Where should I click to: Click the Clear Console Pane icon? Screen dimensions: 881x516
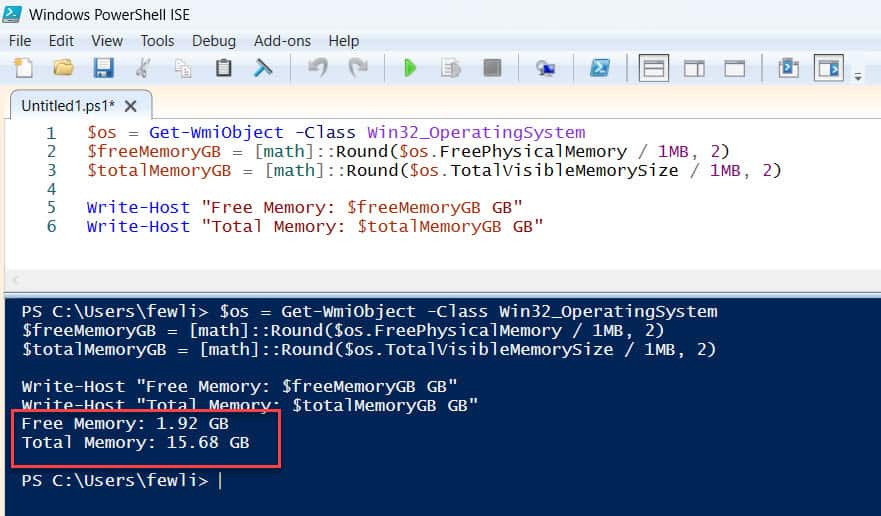click(x=263, y=68)
